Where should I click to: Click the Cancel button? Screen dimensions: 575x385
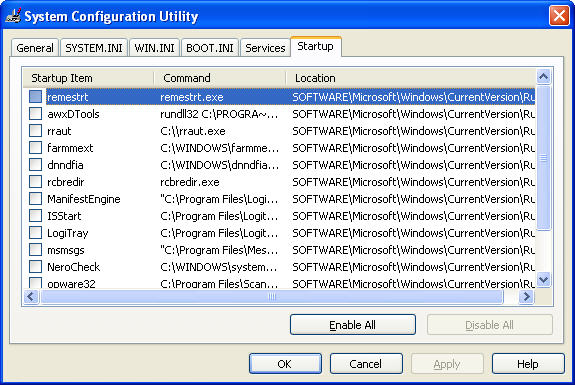coord(366,364)
